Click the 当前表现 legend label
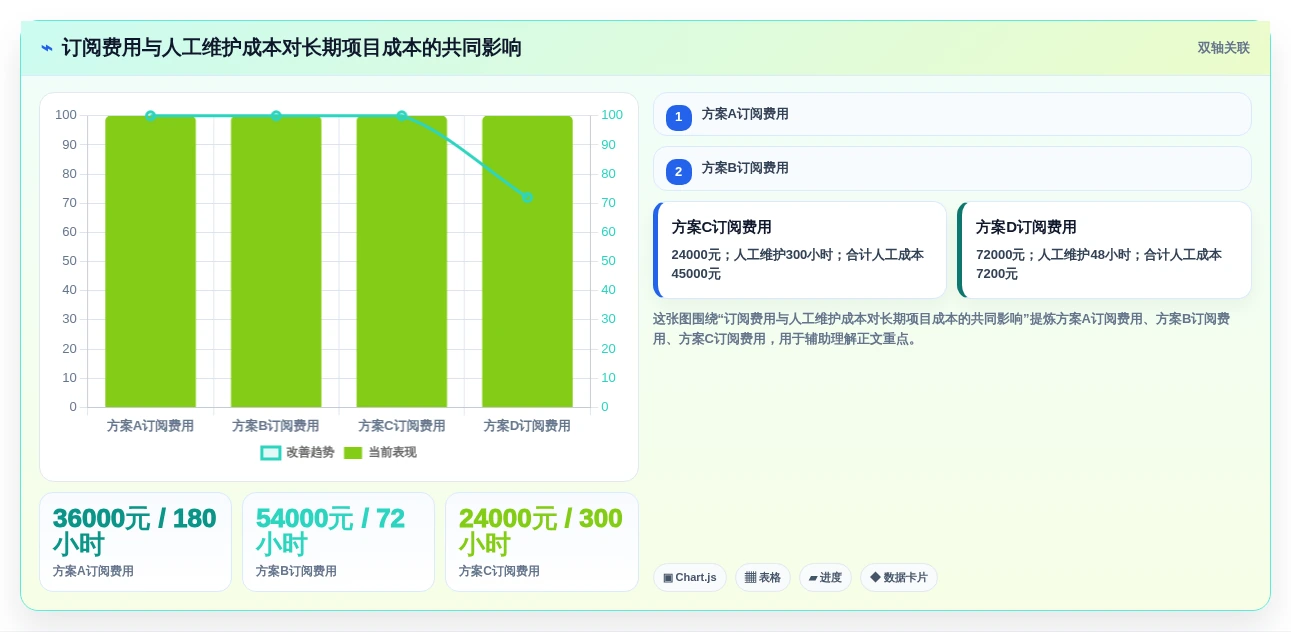The width and height of the screenshot is (1291, 632). (392, 453)
